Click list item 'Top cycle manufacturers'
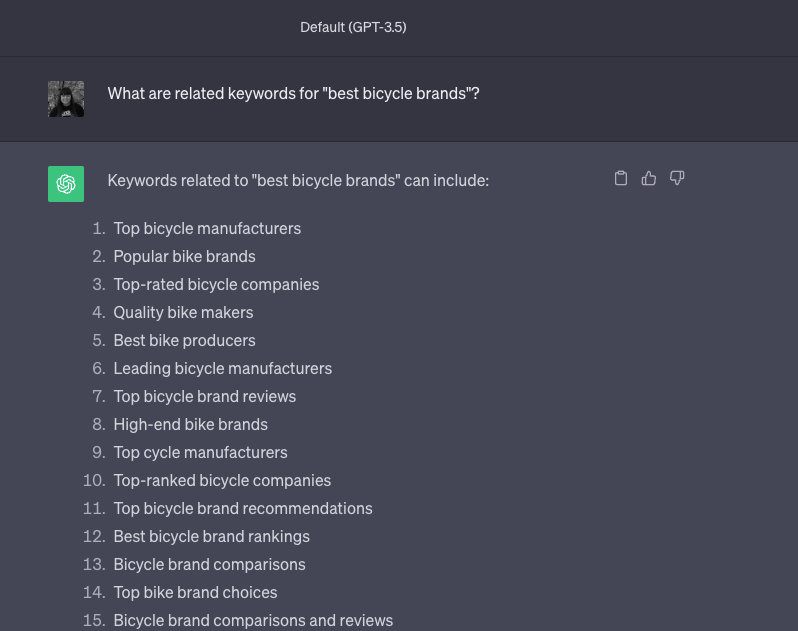798x631 pixels. click(x=200, y=452)
